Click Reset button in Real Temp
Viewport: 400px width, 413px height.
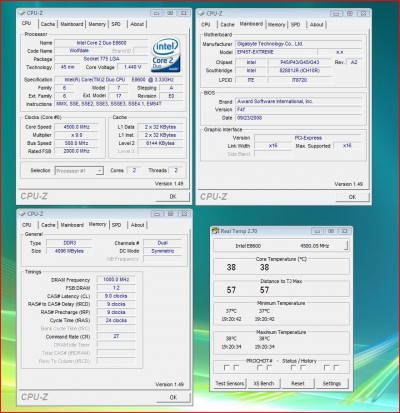point(298,383)
